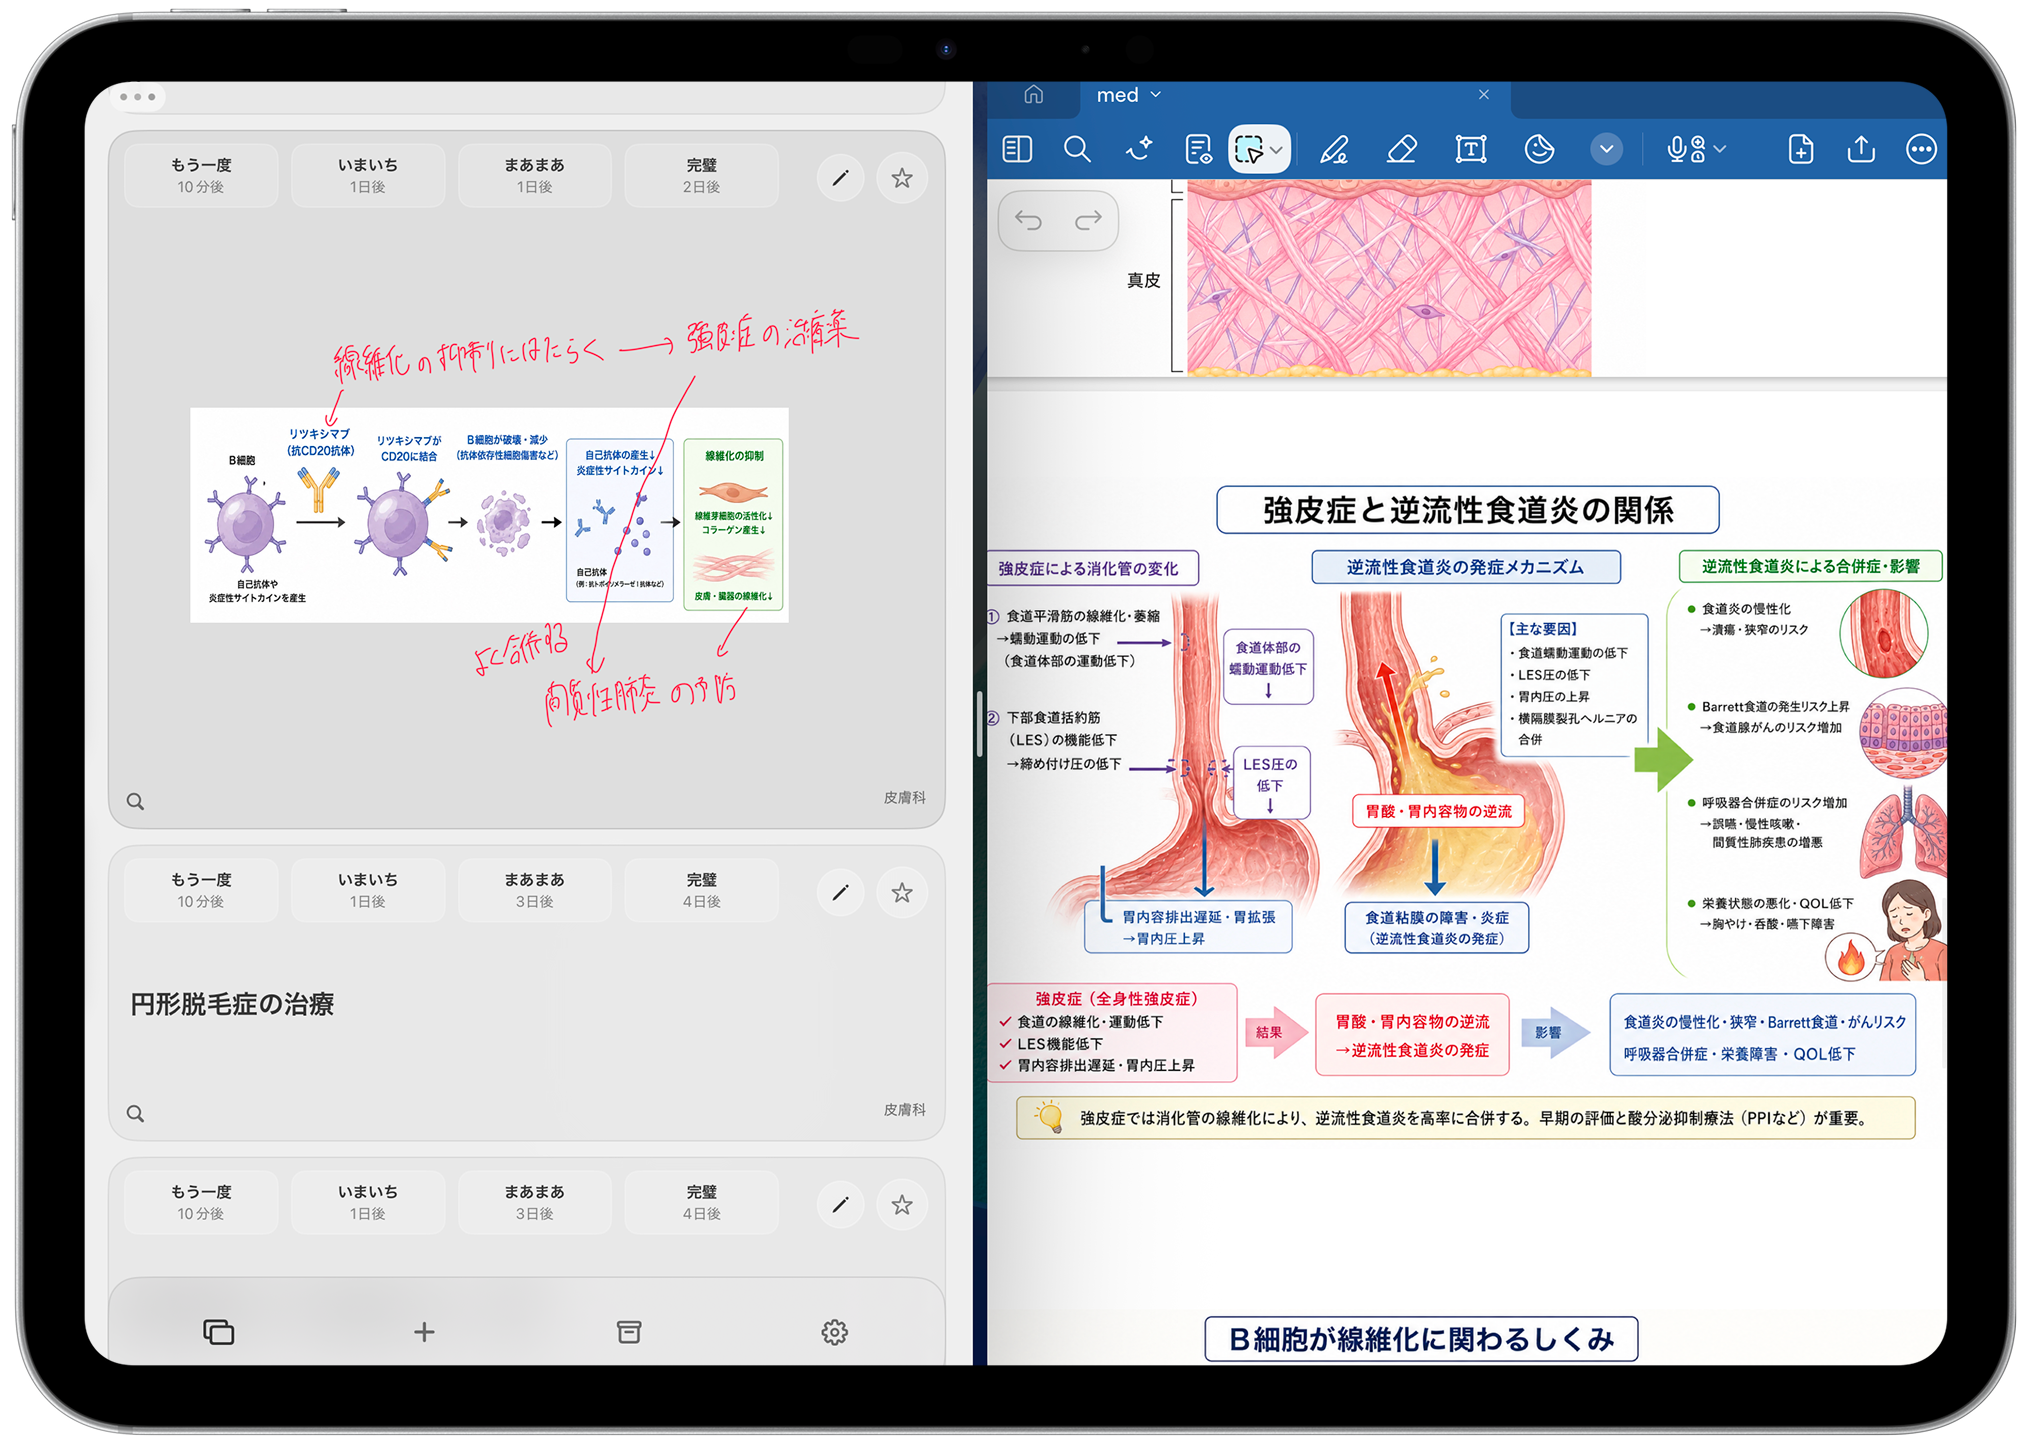Image resolution: width=2032 pixels, height=1447 pixels.
Task: Rate bottom card もう一度 10分後
Action: [x=201, y=1202]
